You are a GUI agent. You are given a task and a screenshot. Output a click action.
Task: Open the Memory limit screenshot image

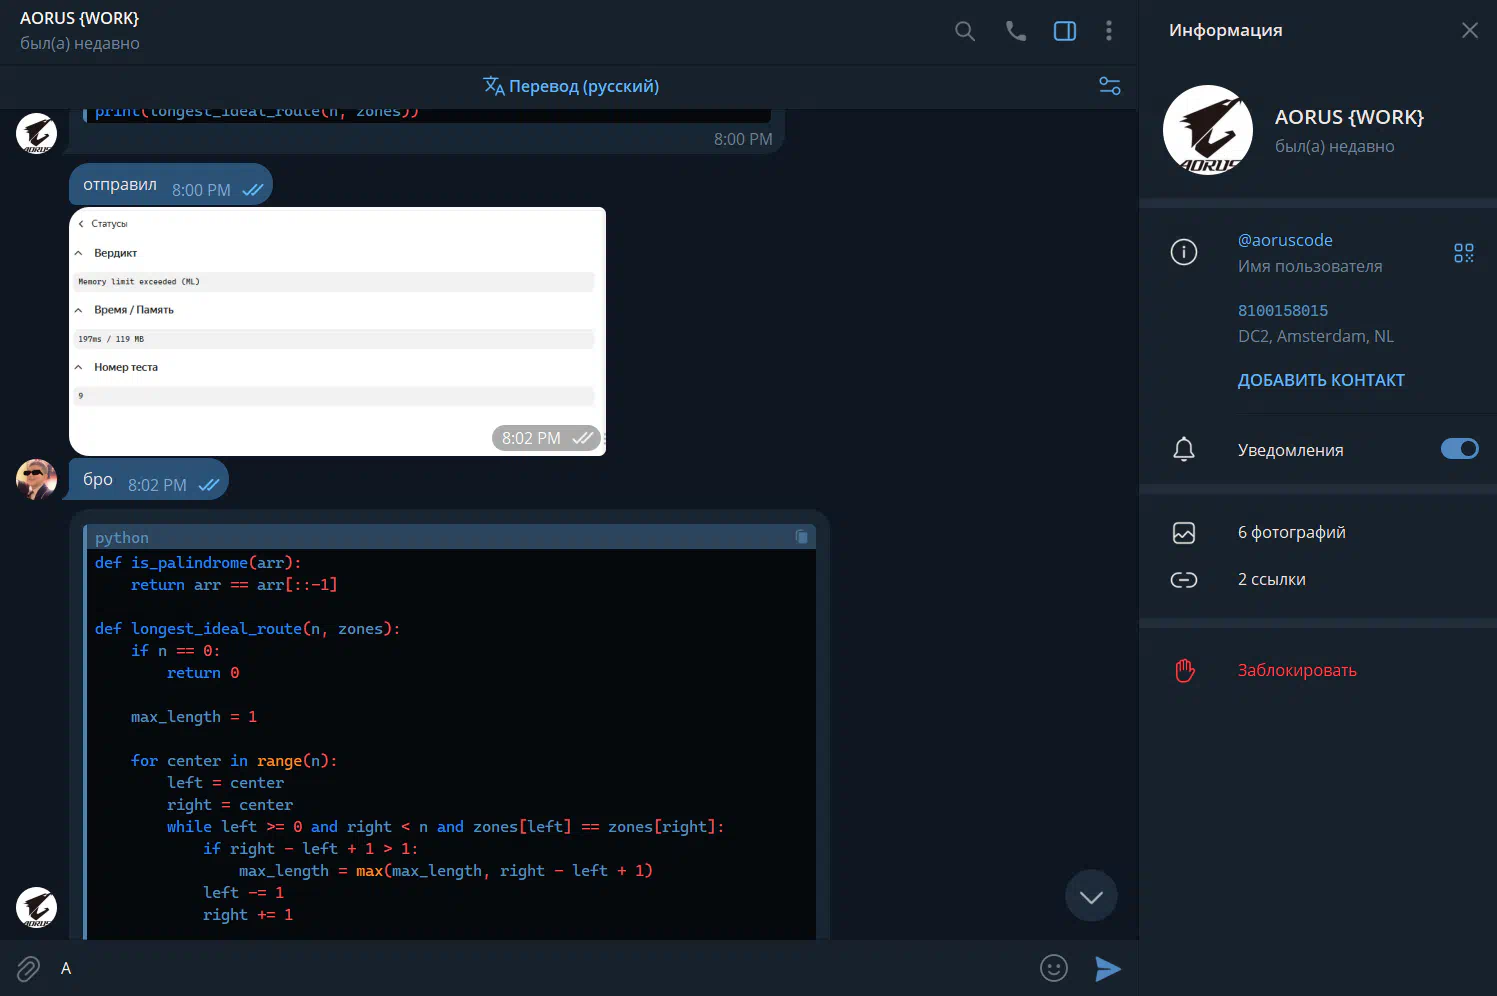337,331
